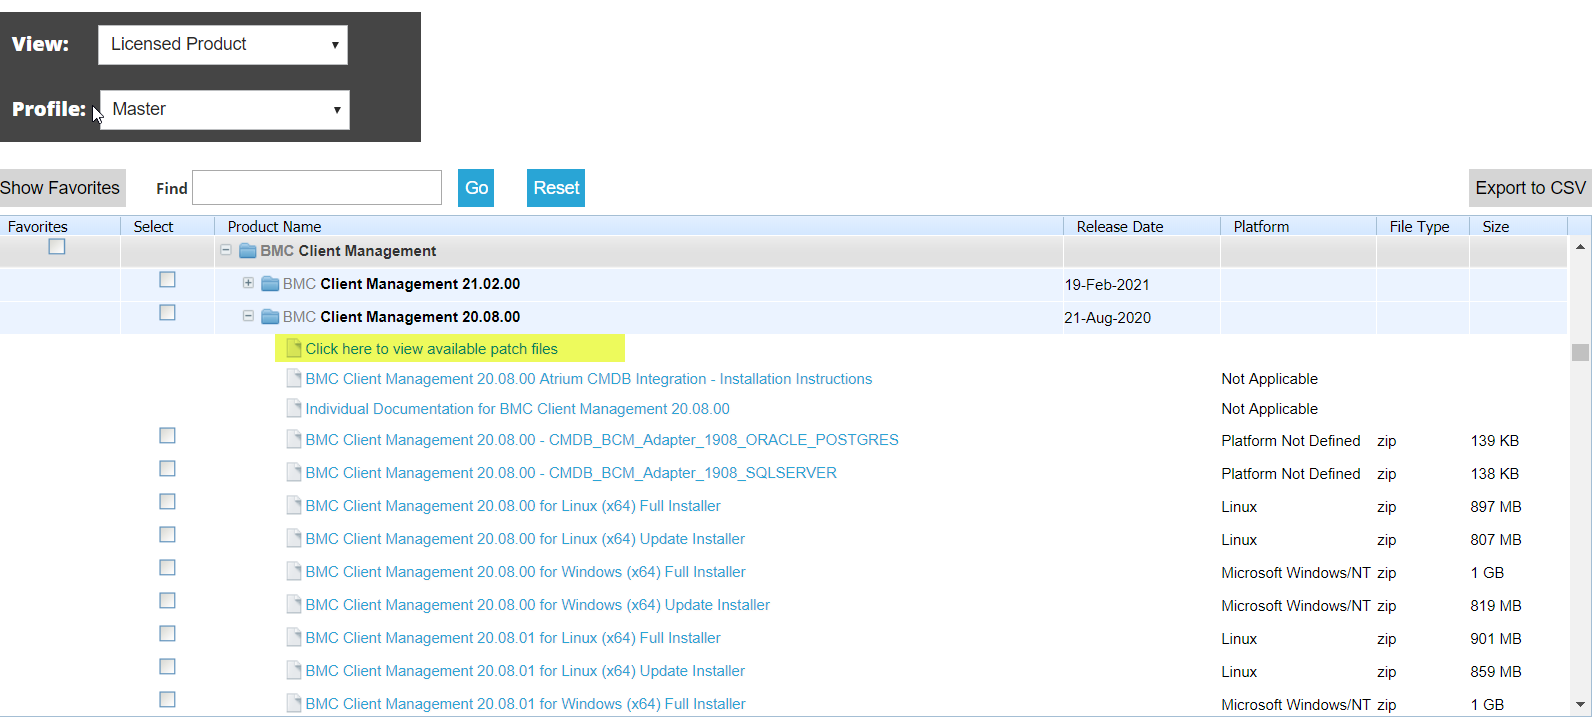
Task: Select checkbox for 20.08.01 Linux Update Installer
Action: 167,667
